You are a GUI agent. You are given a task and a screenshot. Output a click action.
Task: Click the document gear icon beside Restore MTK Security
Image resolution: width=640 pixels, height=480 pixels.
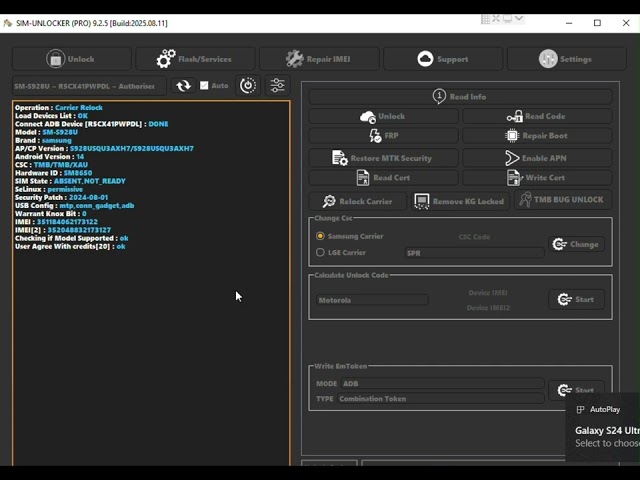(340, 158)
